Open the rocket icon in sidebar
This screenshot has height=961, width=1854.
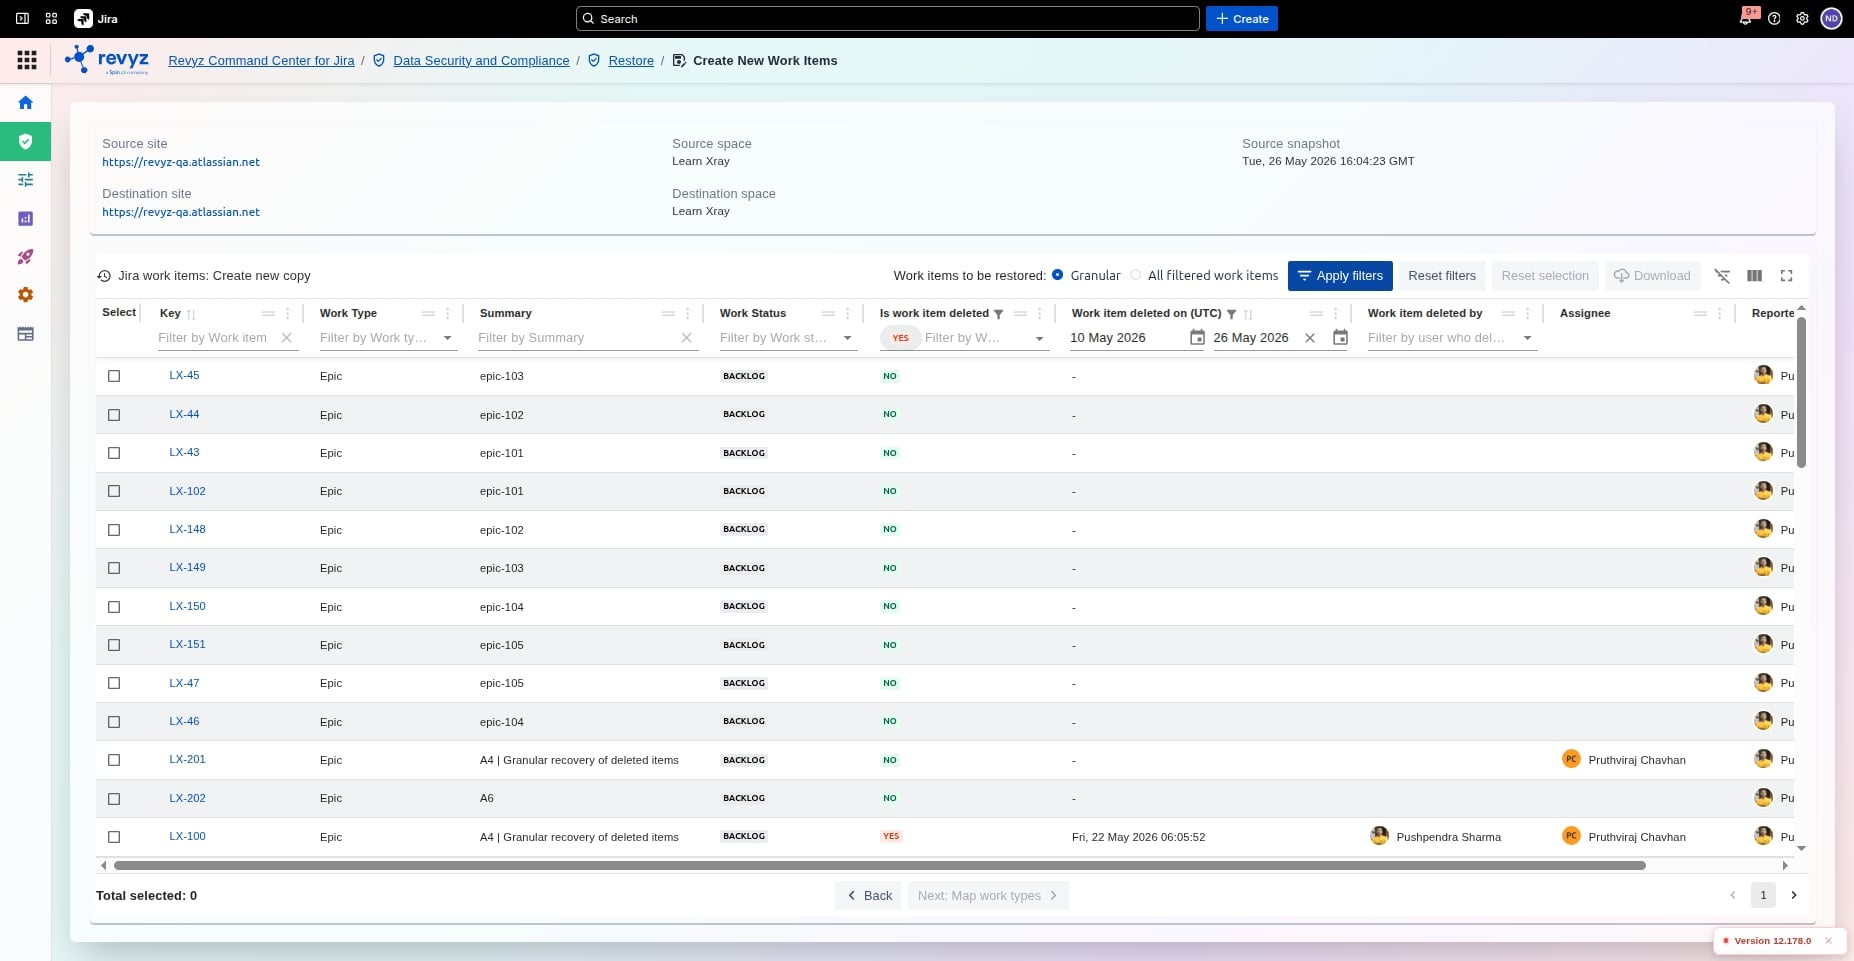coord(26,257)
